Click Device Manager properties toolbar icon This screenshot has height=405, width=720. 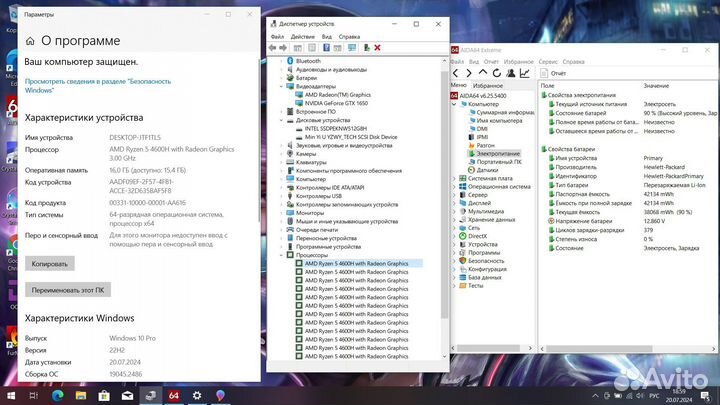click(311, 47)
